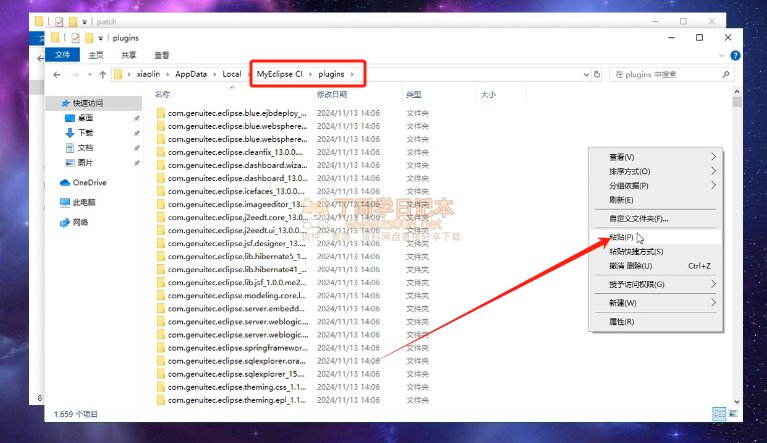767x443 pixels.
Task: Open OneDrive in the navigation pane
Action: [89, 182]
